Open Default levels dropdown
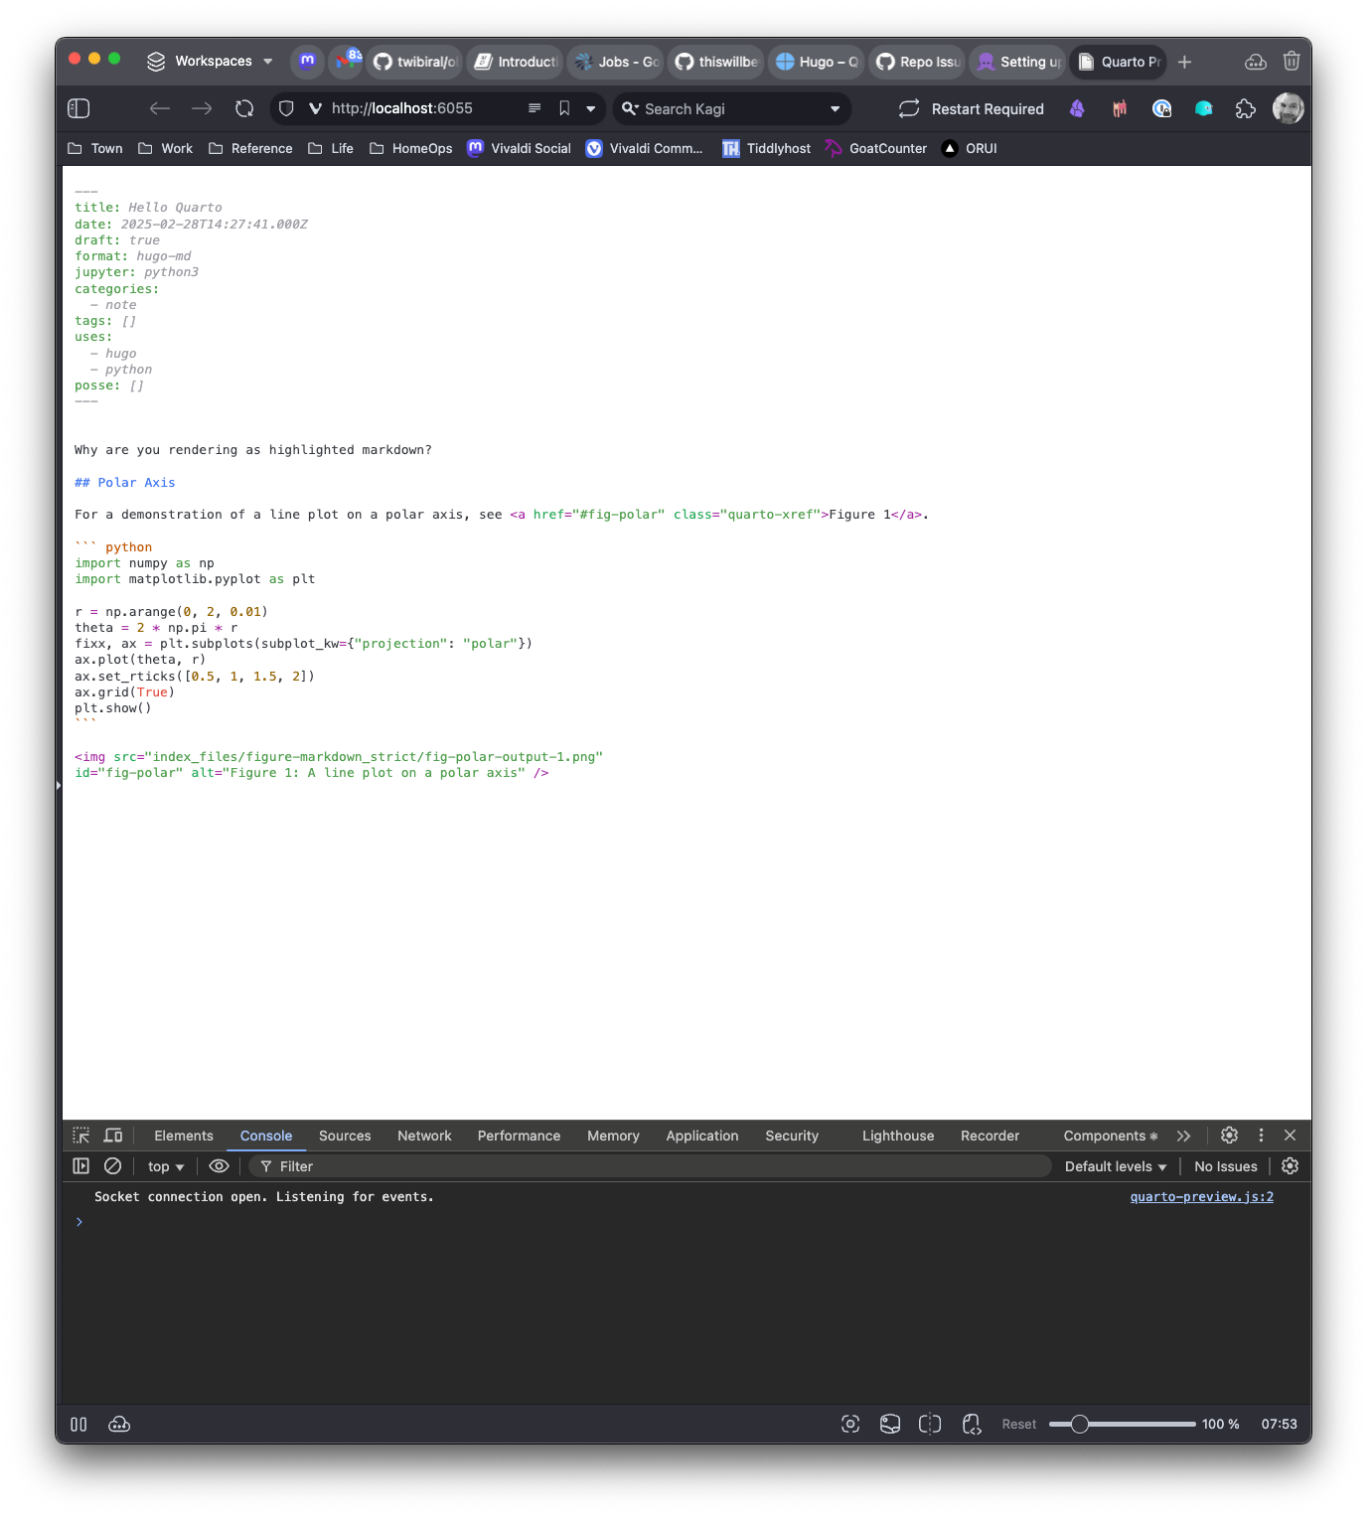 point(1115,1167)
